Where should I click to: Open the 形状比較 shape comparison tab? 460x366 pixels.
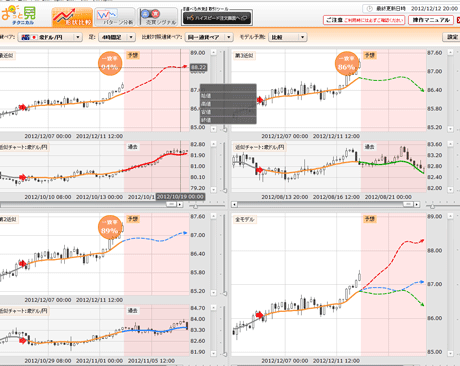(72, 17)
